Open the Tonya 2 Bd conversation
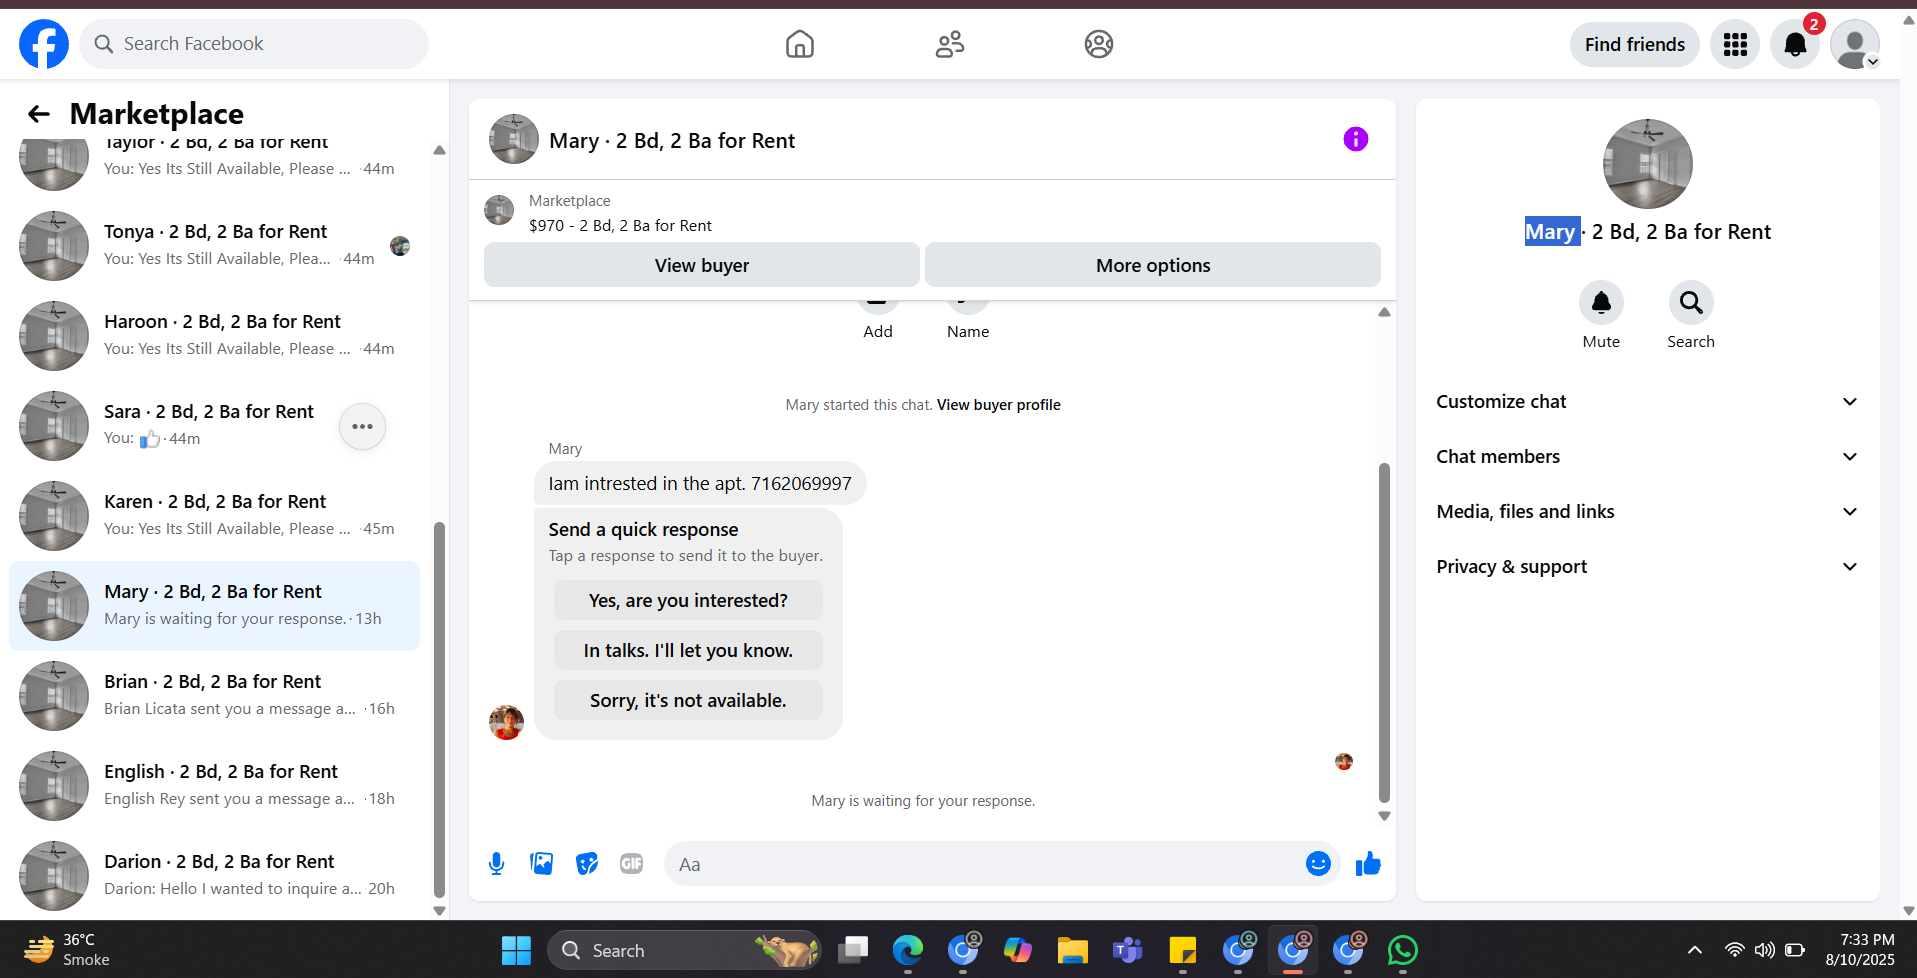The image size is (1917, 978). tap(215, 246)
